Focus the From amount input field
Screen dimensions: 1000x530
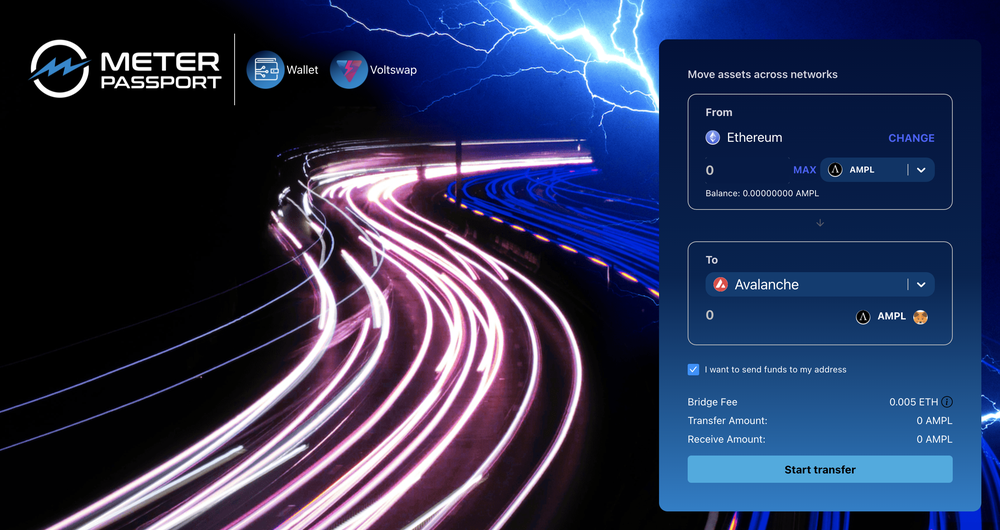pyautogui.click(x=746, y=170)
